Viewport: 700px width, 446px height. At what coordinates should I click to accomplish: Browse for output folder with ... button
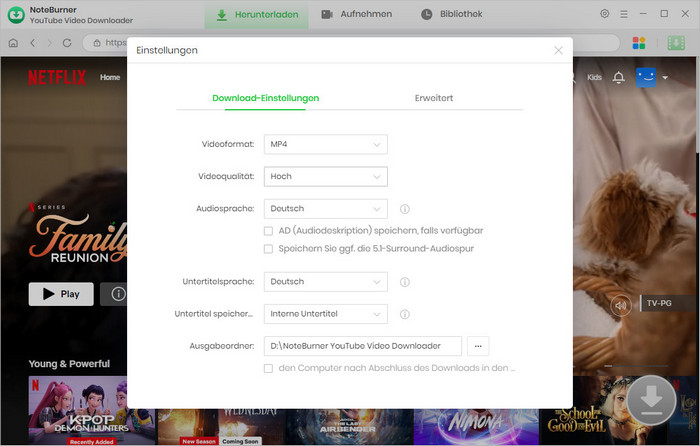click(x=478, y=346)
